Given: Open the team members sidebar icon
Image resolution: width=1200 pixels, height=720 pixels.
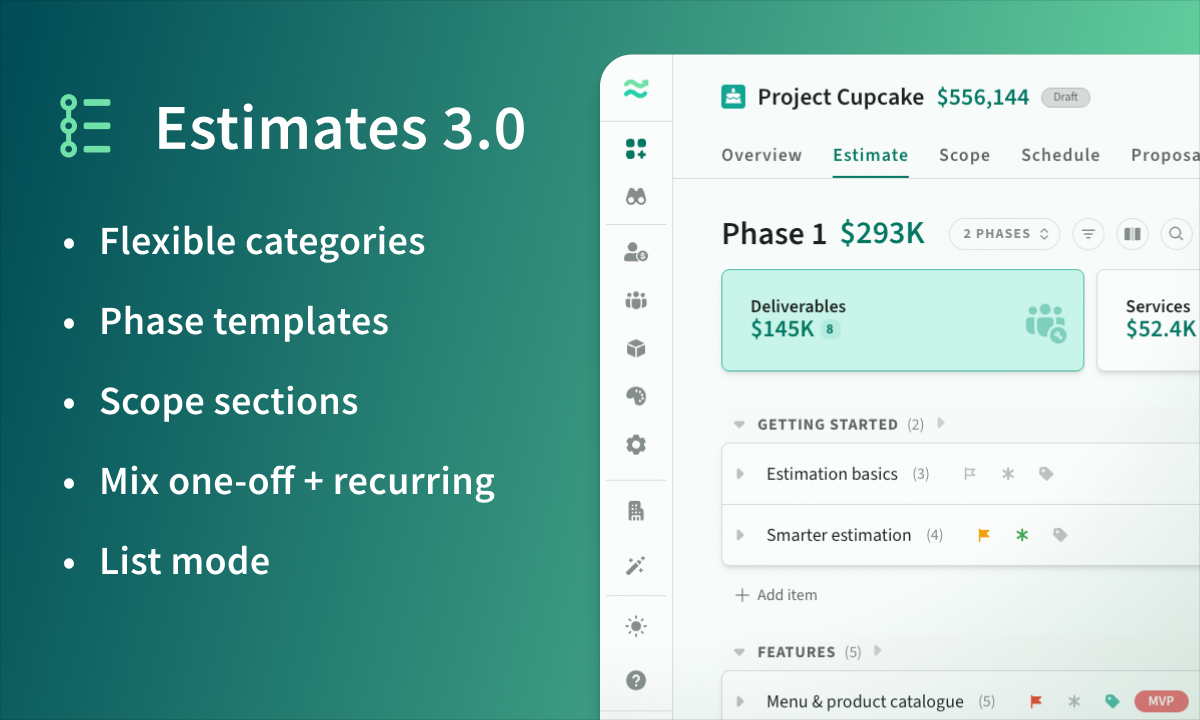Looking at the screenshot, I should point(636,299).
